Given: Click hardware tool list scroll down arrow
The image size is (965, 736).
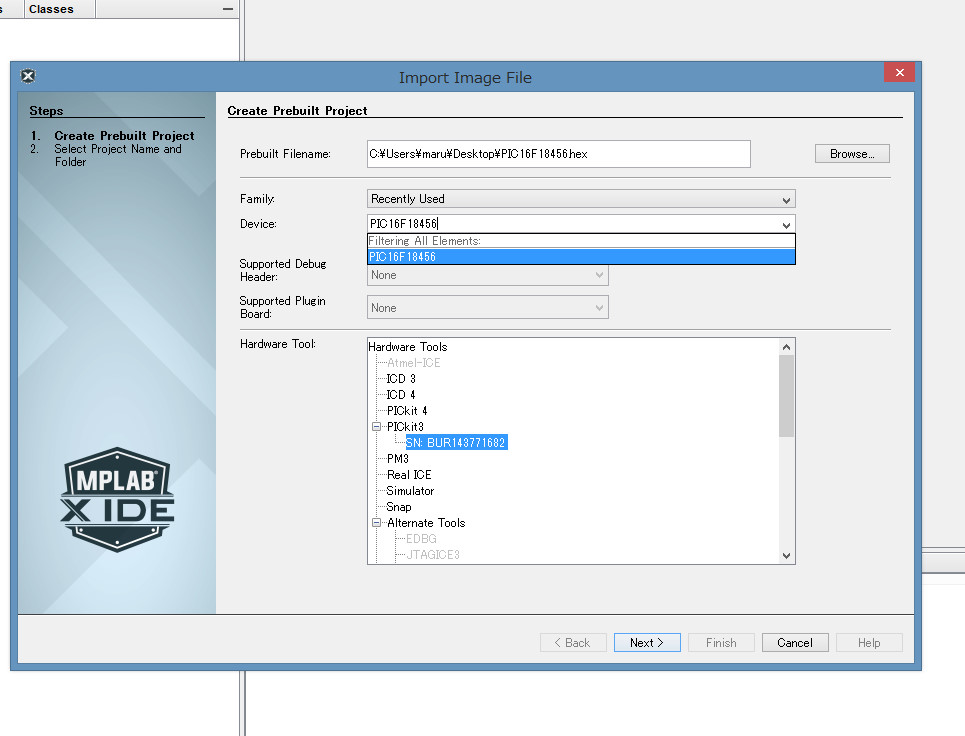Looking at the screenshot, I should (x=787, y=556).
